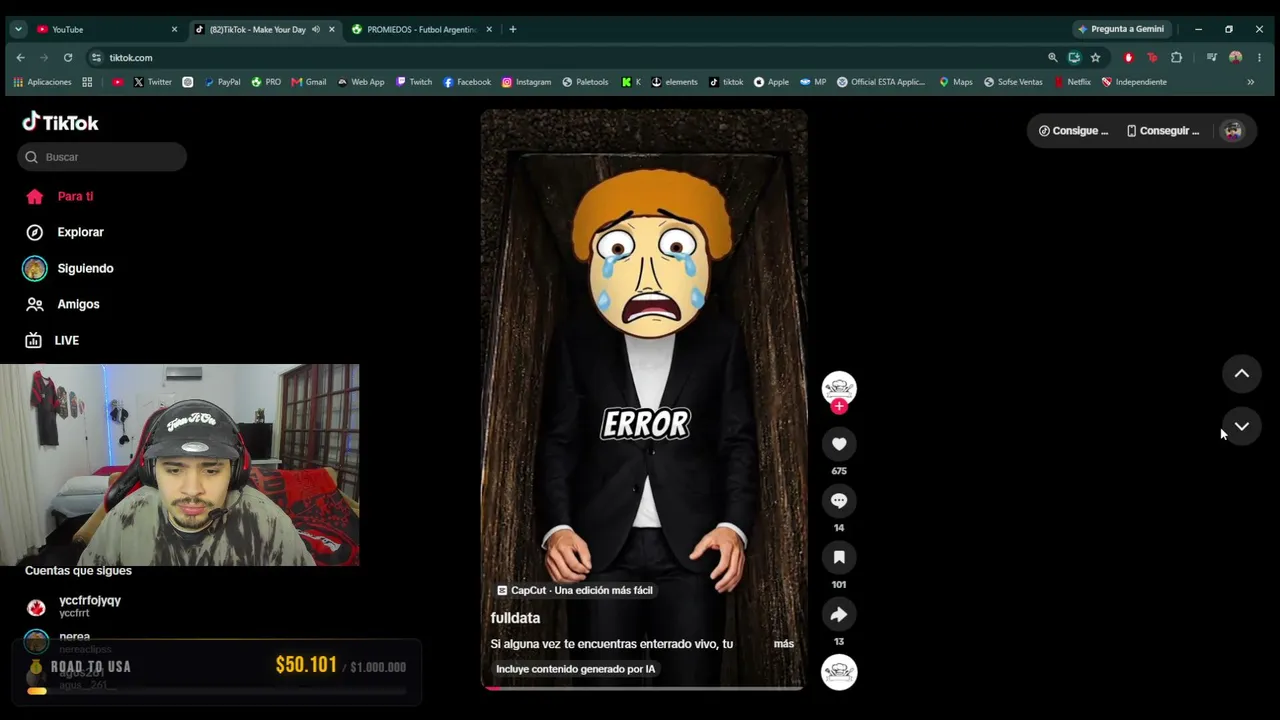Image resolution: width=1280 pixels, height=720 pixels.
Task: Open the Twitch bookmark
Action: (414, 82)
